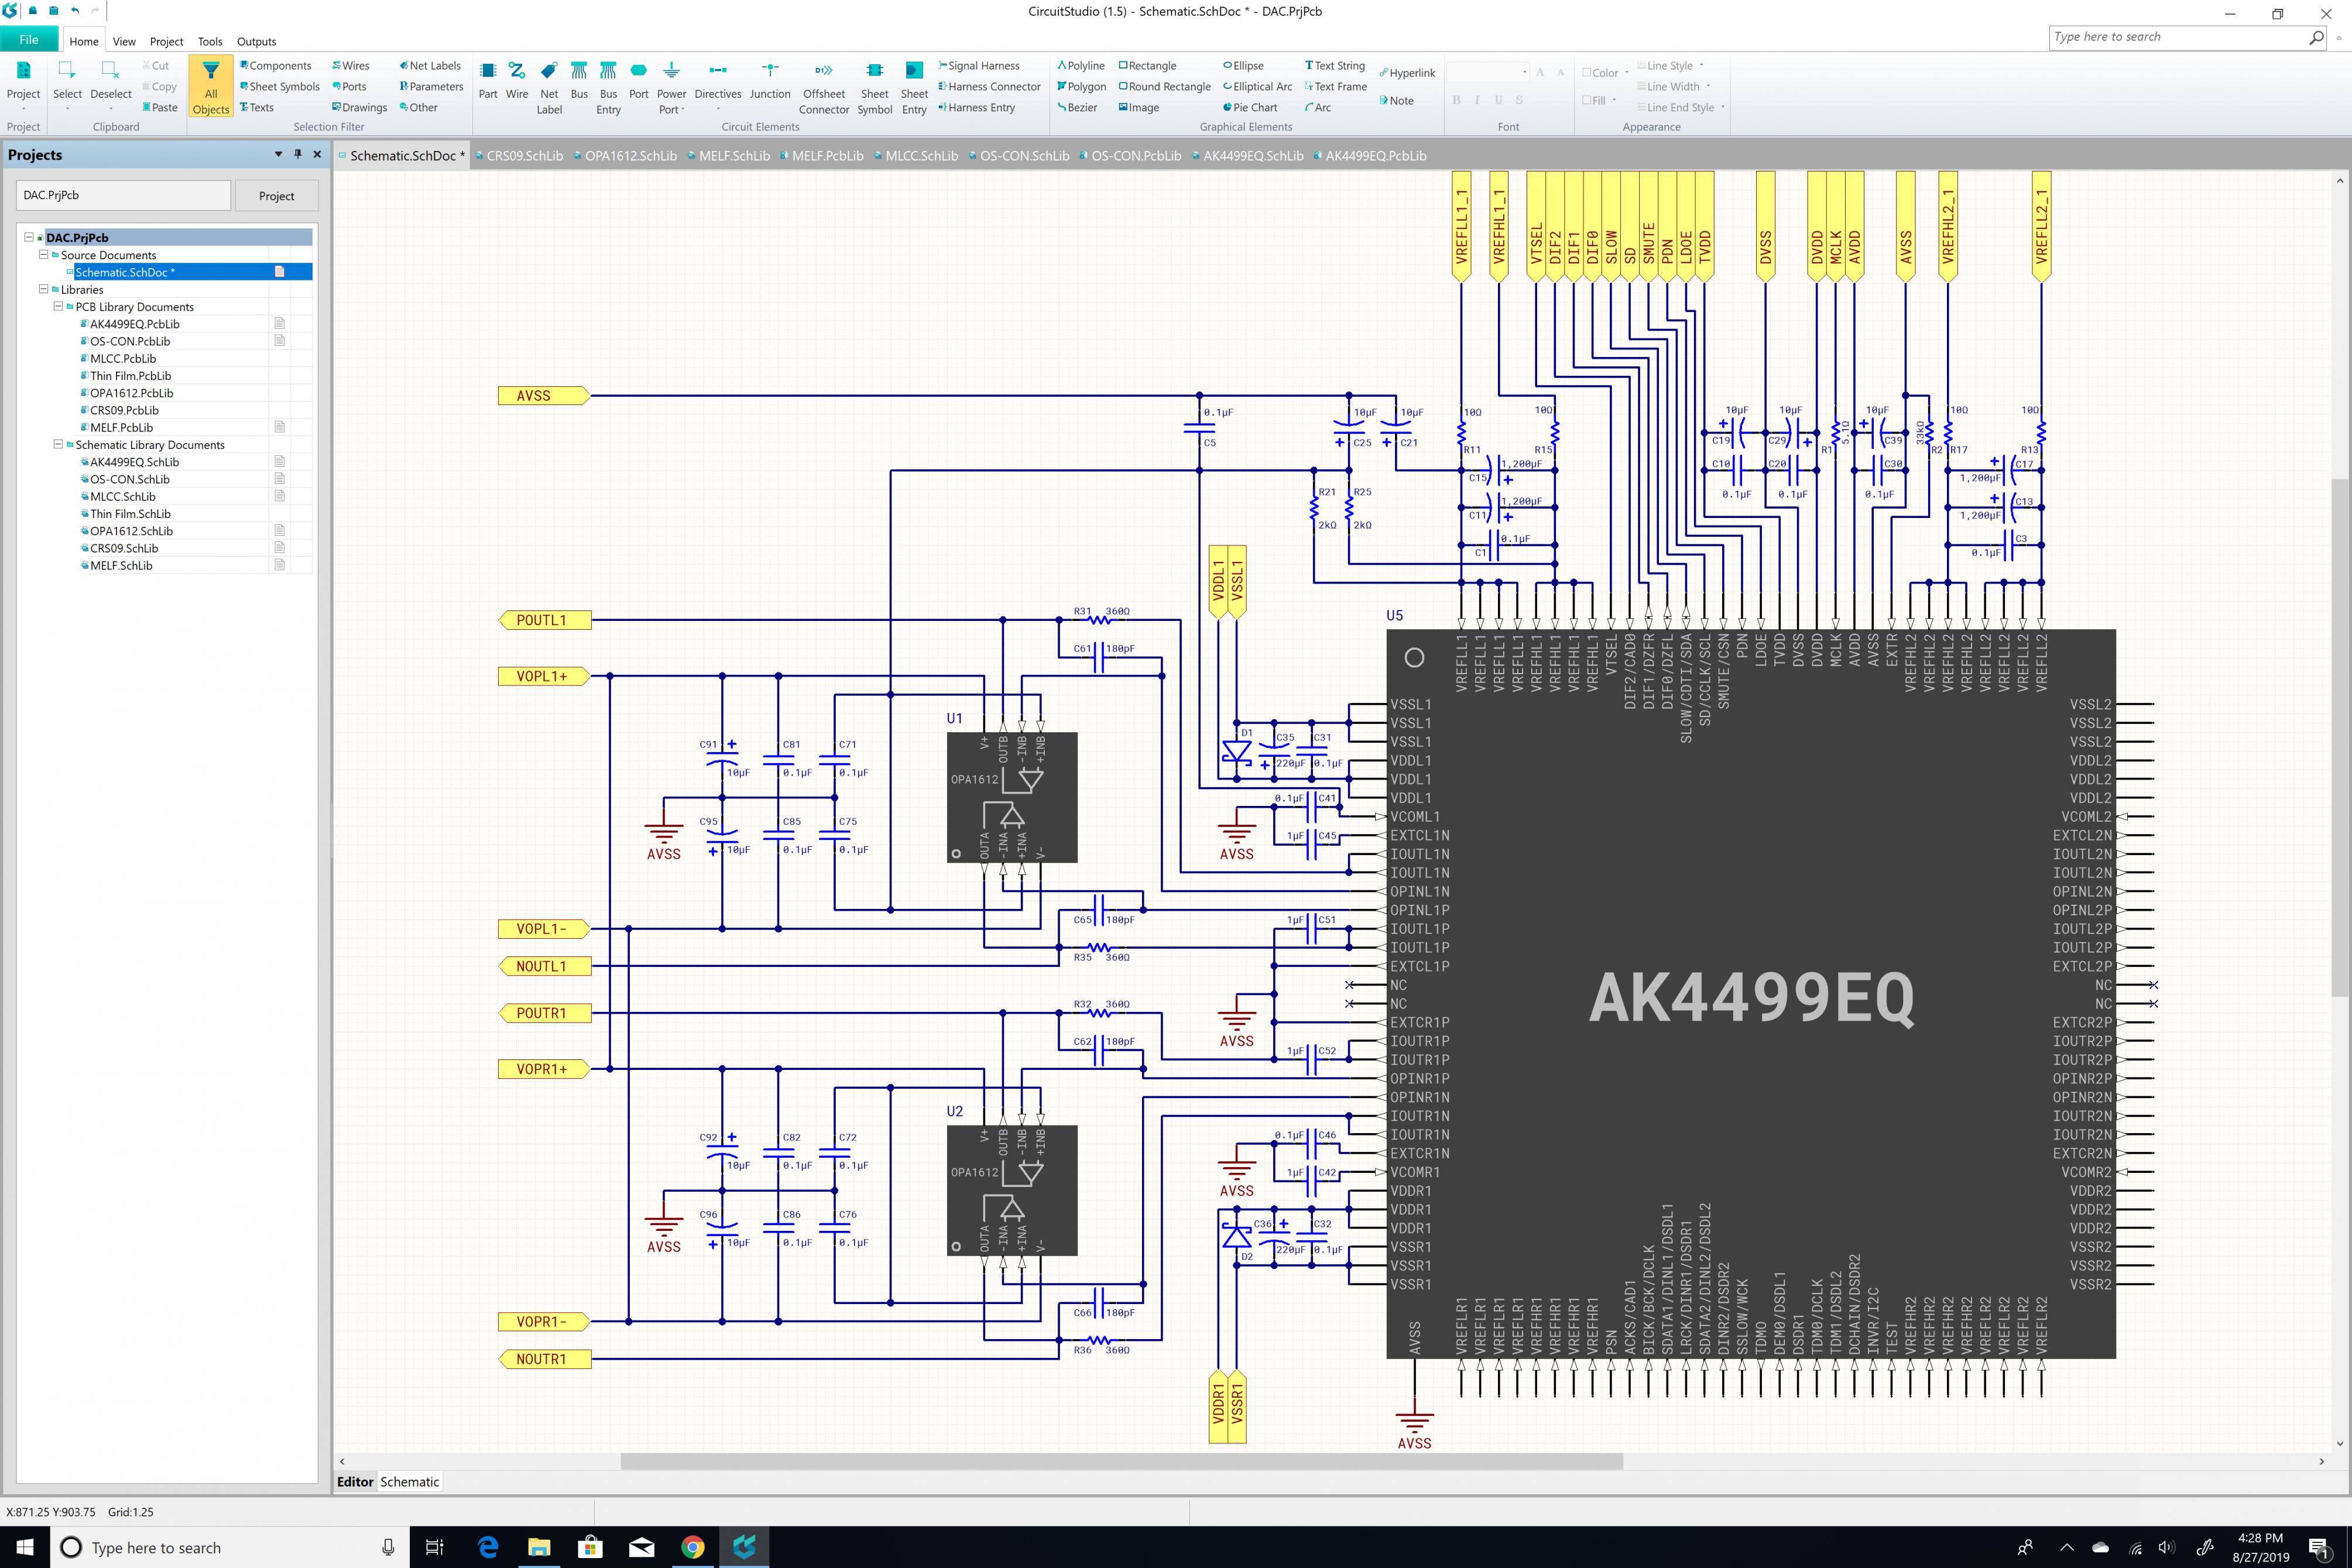Open the Line Style dropdown
The width and height of the screenshot is (2352, 1568).
(1670, 66)
